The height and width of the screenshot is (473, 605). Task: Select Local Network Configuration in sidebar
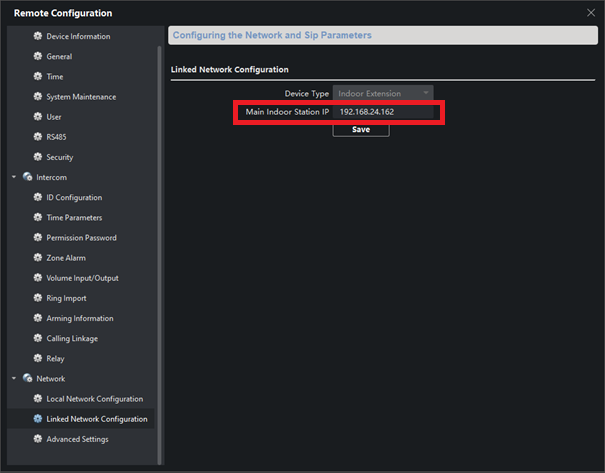(x=94, y=399)
